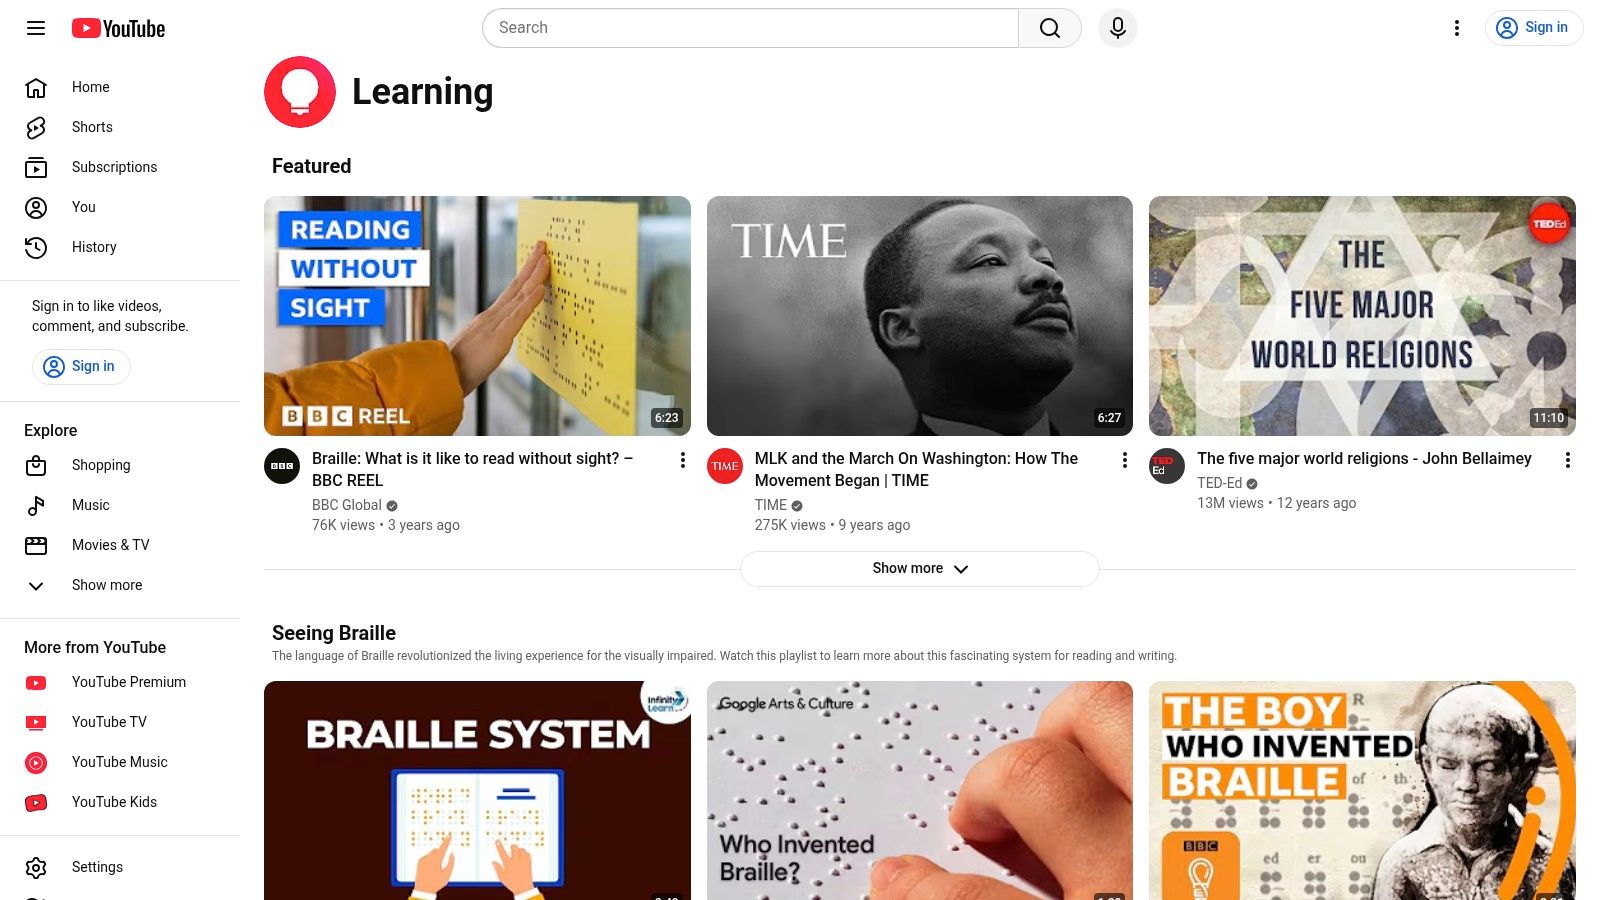Open the hamburger guide menu
The width and height of the screenshot is (1600, 900).
tap(36, 28)
